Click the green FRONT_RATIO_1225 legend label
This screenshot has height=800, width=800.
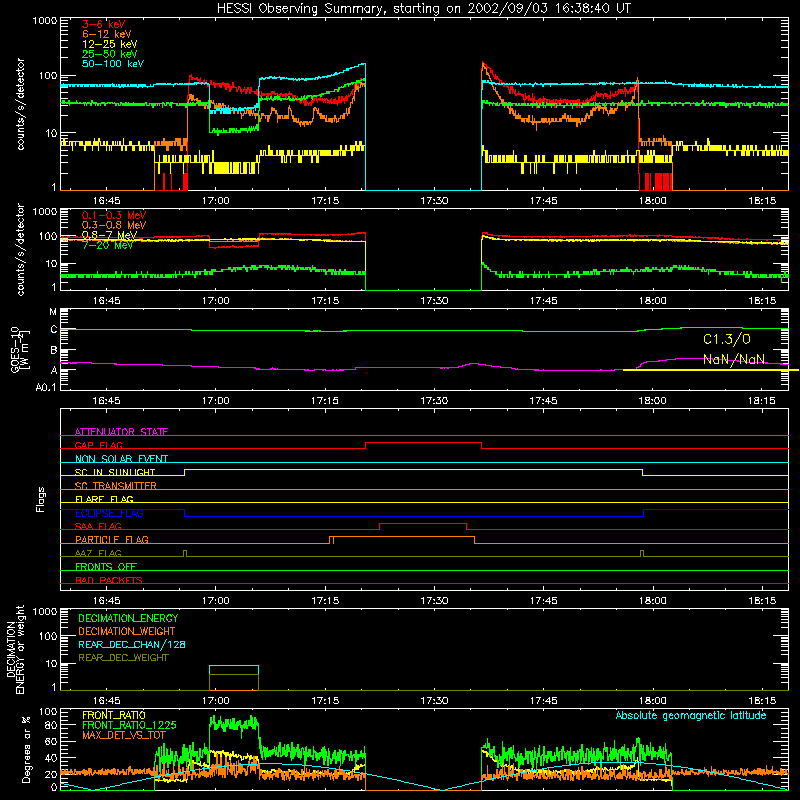pyautogui.click(x=129, y=725)
